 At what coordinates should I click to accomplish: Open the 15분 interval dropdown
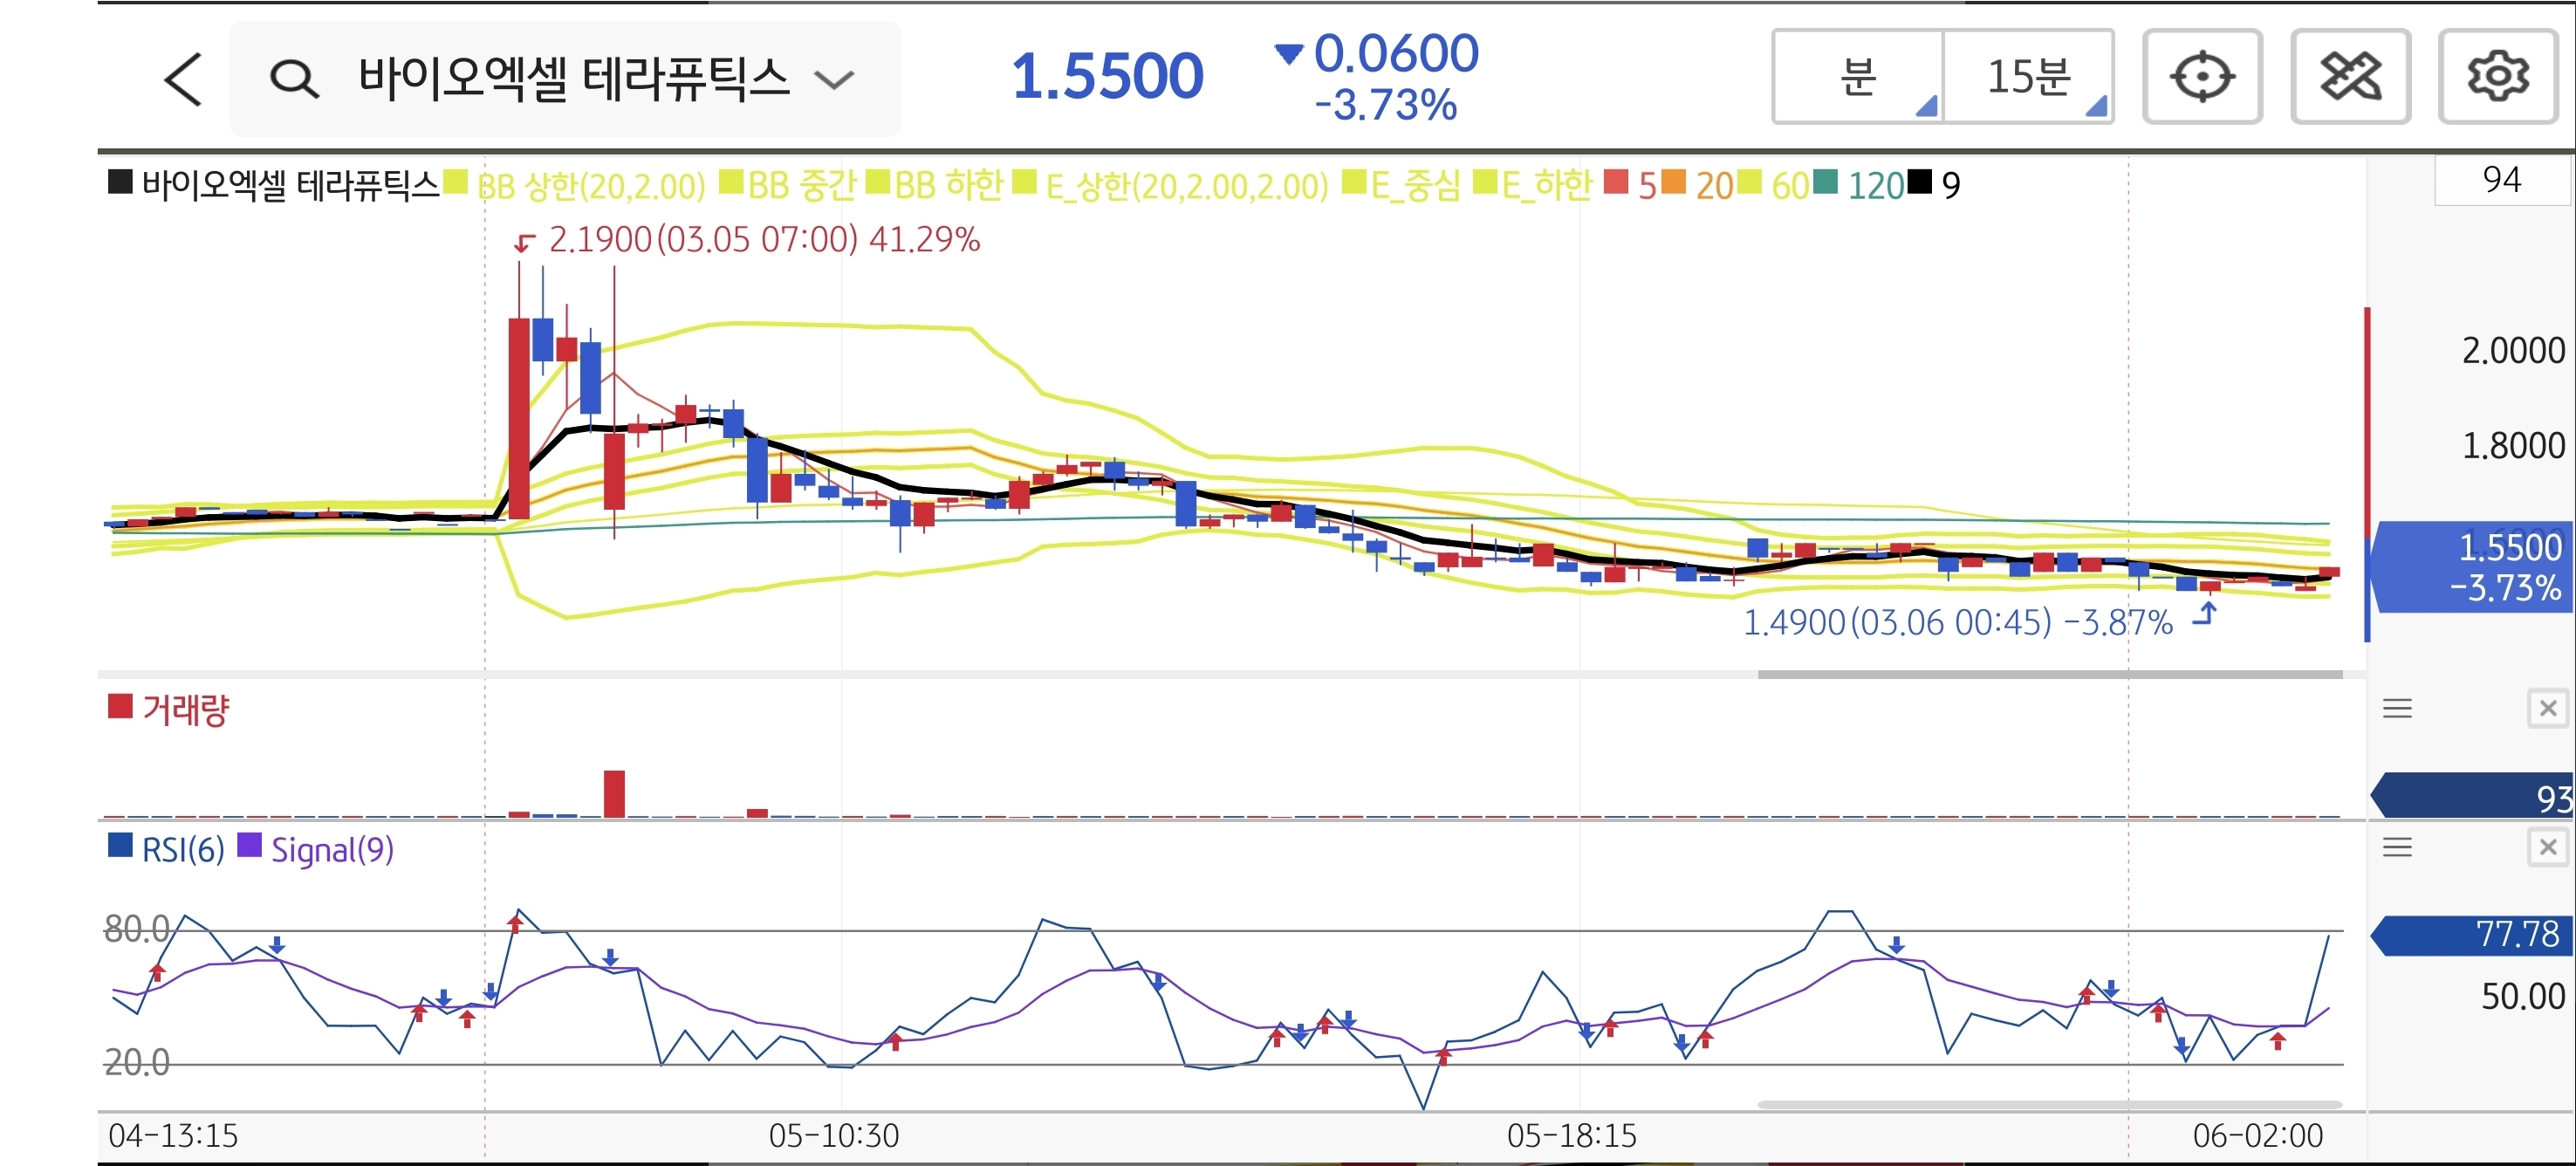coord(2028,77)
